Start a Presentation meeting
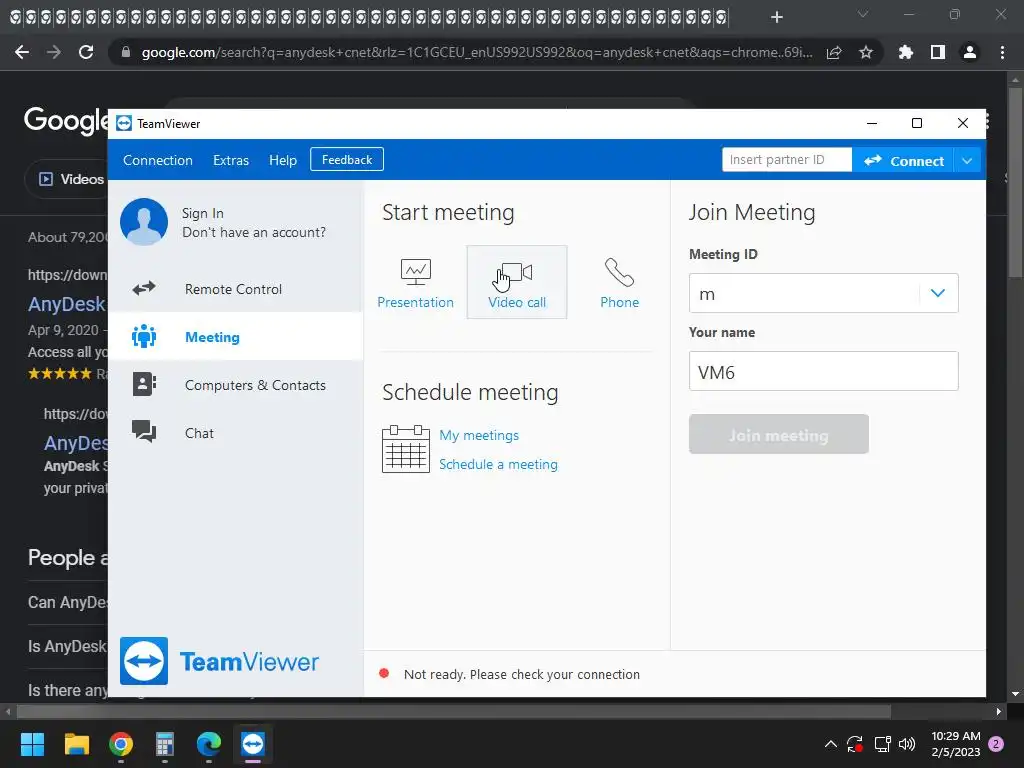 pyautogui.click(x=415, y=283)
